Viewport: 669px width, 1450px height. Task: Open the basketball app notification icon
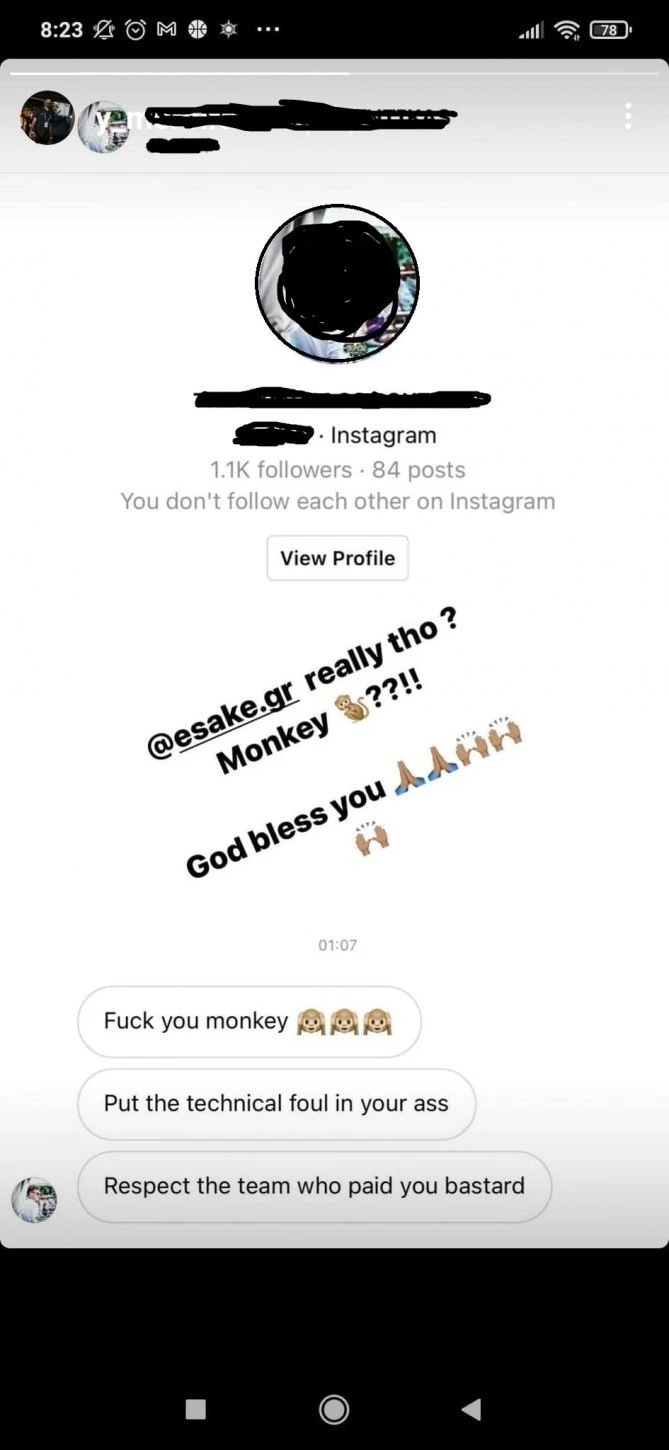tap(196, 29)
